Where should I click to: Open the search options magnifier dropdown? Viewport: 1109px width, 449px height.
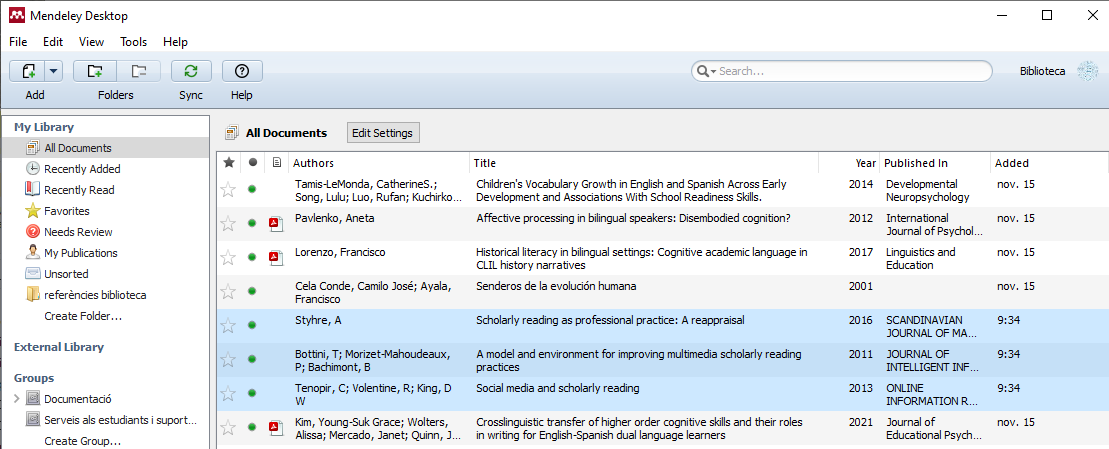click(707, 71)
